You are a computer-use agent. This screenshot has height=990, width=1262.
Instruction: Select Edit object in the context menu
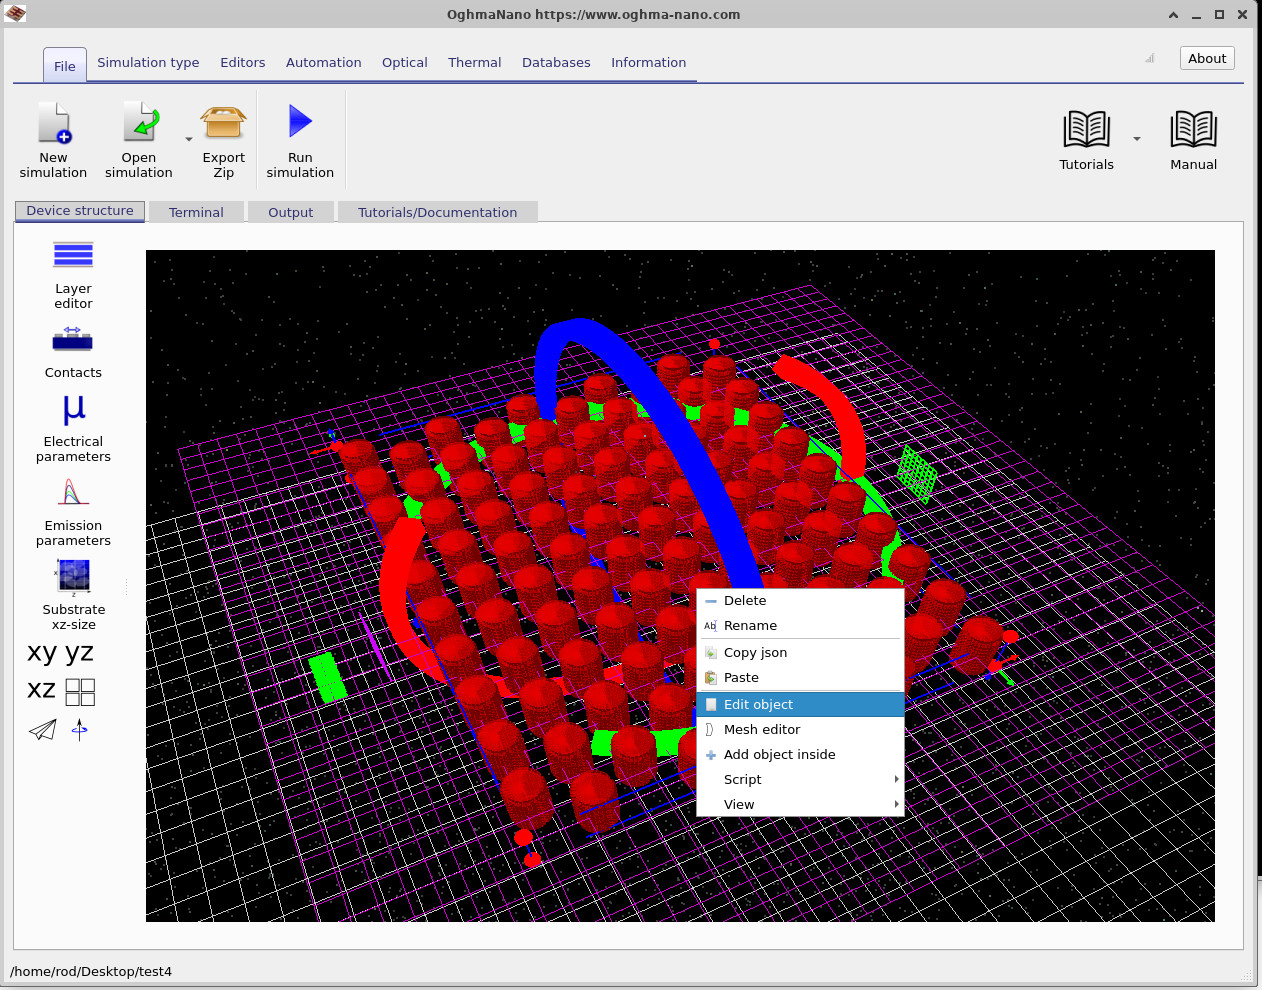800,705
